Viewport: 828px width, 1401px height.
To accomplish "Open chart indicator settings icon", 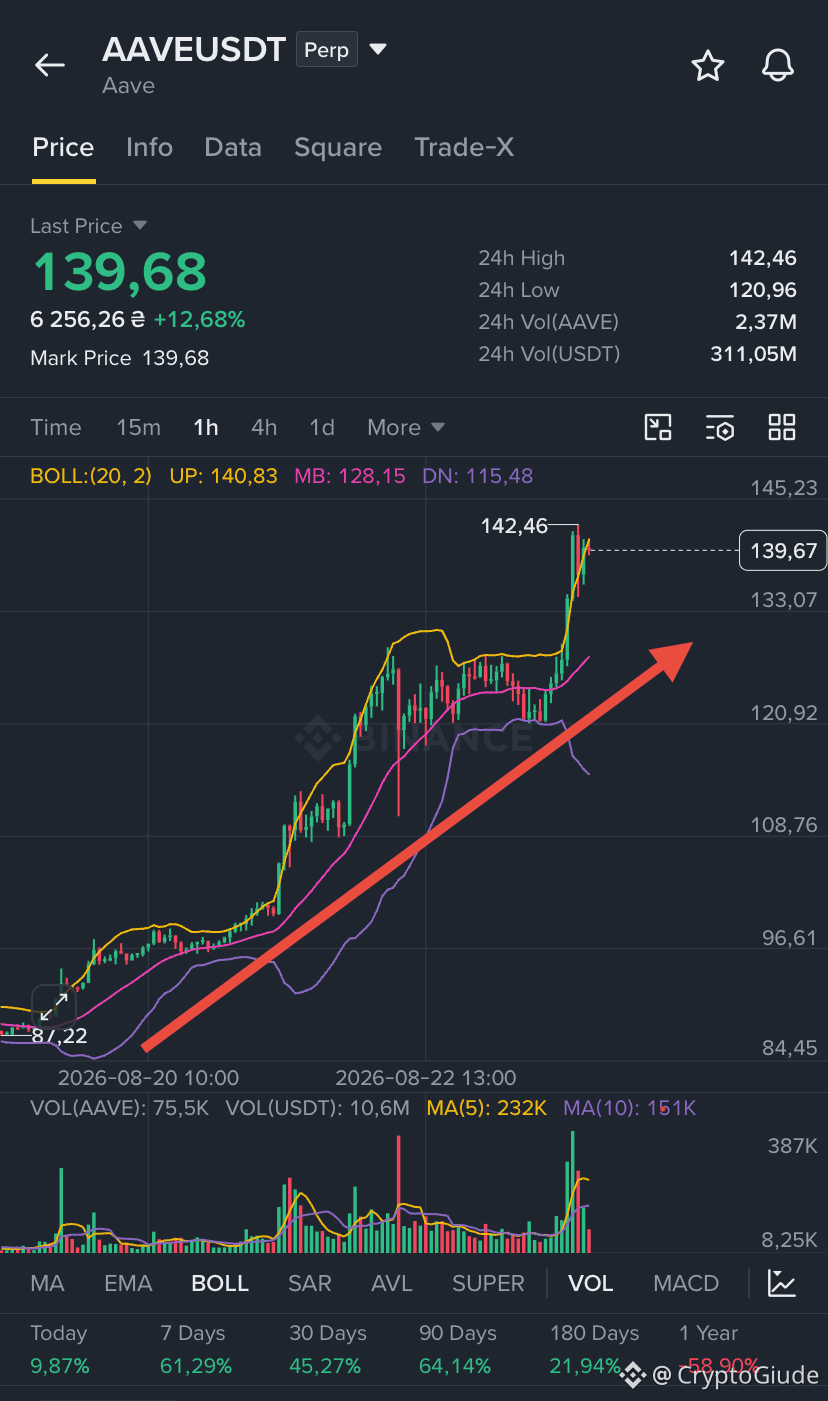I will [720, 427].
